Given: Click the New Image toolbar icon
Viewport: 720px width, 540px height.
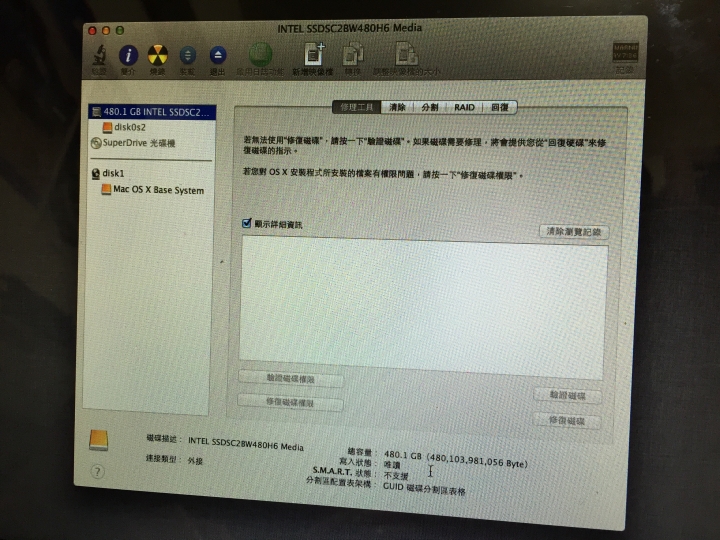Looking at the screenshot, I should click(314, 55).
